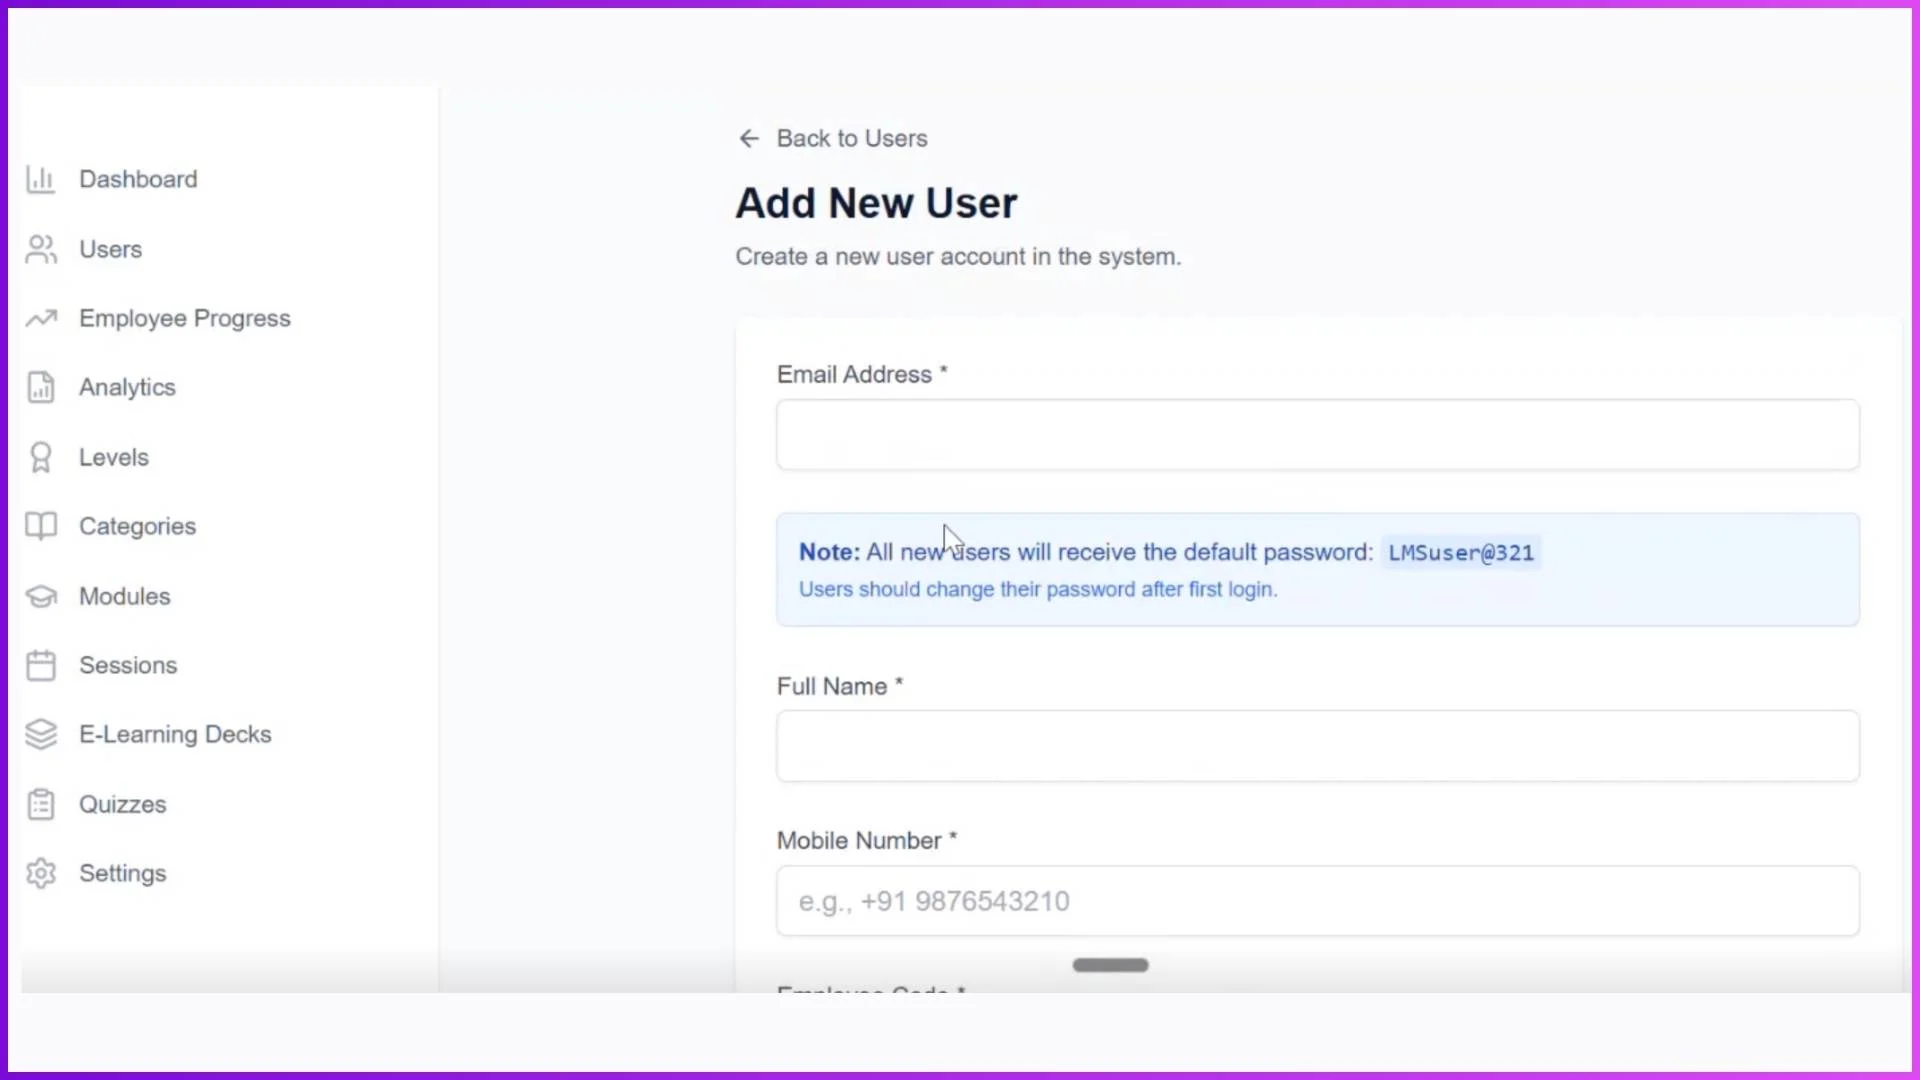This screenshot has height=1080, width=1920.
Task: Click the Users people icon
Action: 40,249
